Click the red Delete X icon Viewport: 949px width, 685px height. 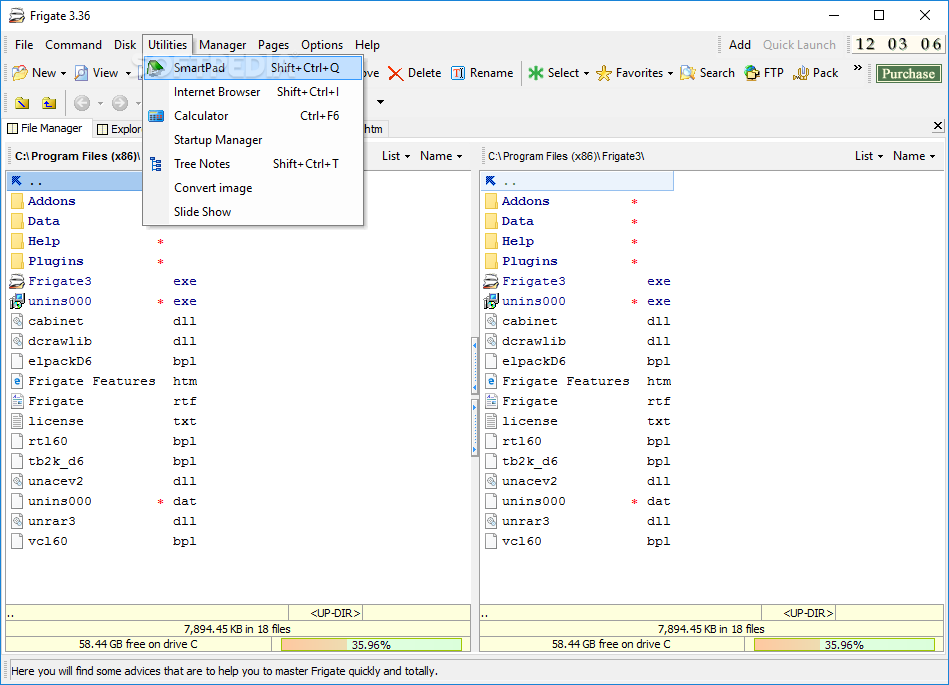coord(395,74)
